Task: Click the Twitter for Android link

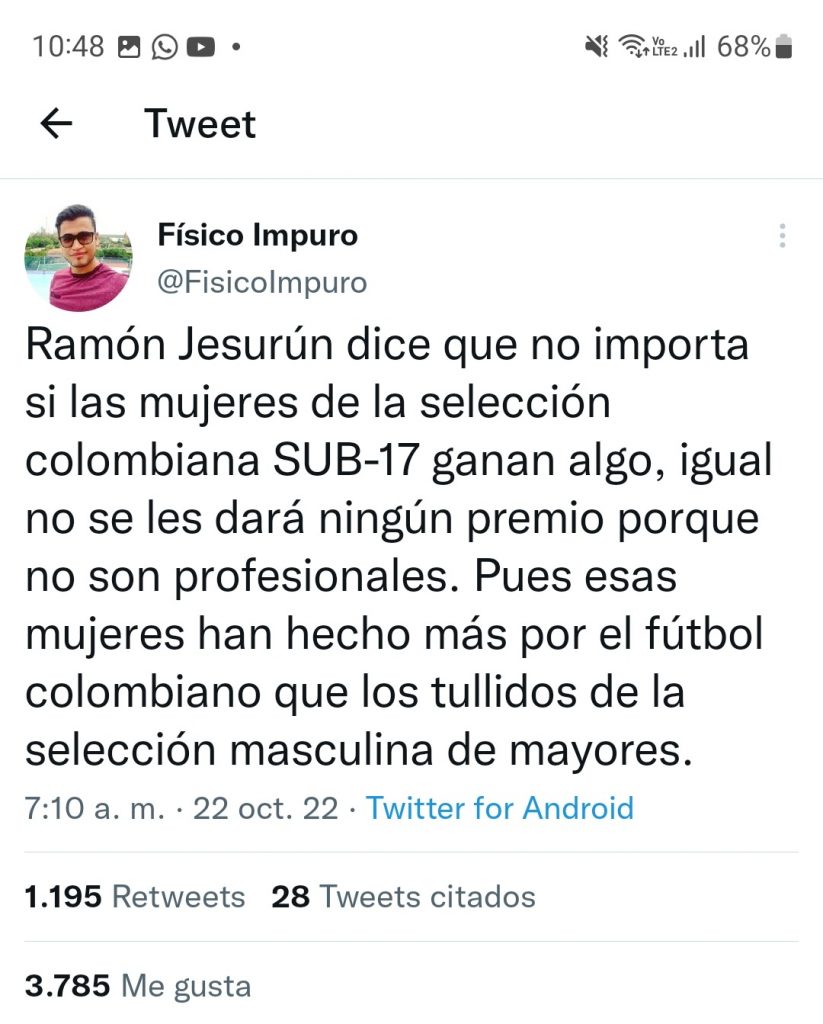Action: click(x=500, y=808)
